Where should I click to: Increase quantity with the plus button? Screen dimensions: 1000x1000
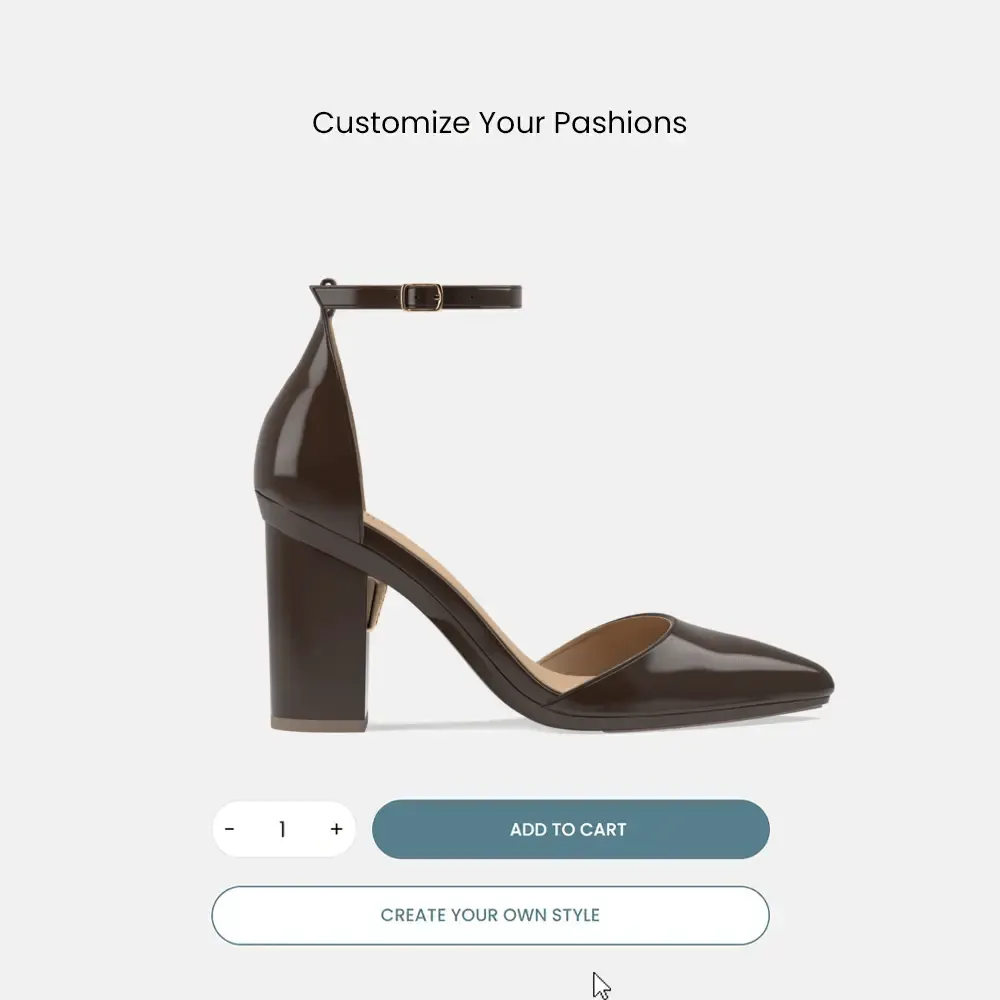pos(336,829)
